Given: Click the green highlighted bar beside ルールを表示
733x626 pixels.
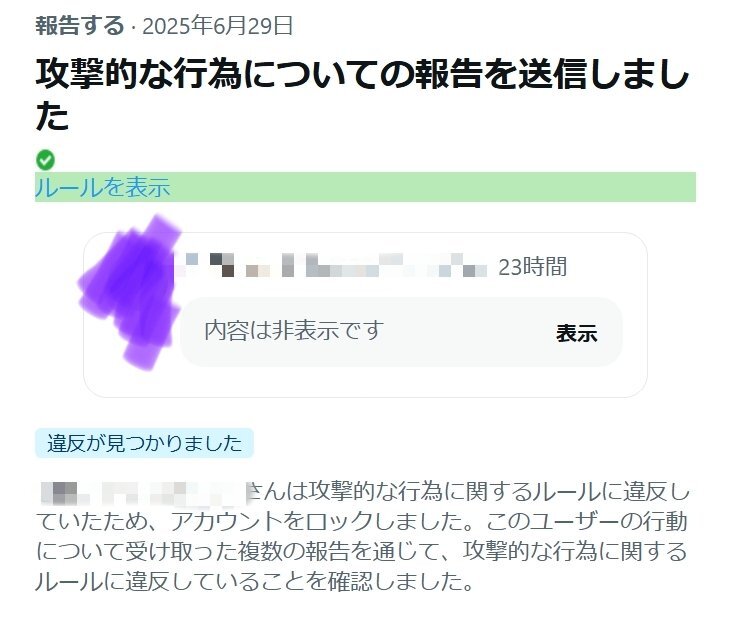Looking at the screenshot, I should [x=432, y=187].
